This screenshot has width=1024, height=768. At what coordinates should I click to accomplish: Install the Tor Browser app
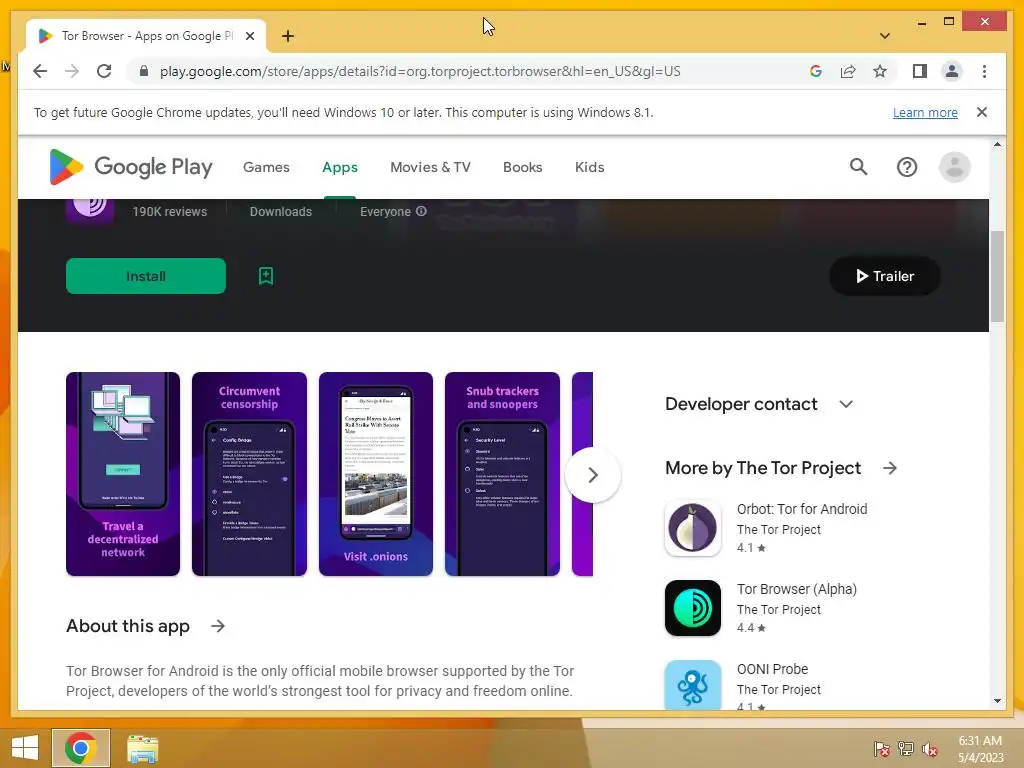(146, 276)
